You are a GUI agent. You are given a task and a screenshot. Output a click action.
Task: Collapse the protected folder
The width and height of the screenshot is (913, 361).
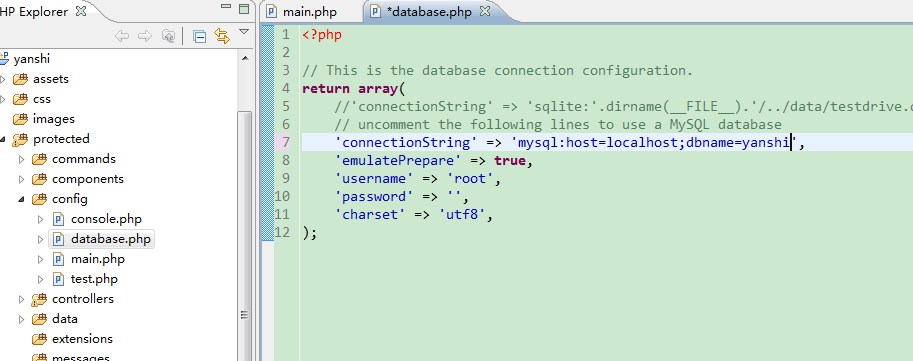coord(2,139)
